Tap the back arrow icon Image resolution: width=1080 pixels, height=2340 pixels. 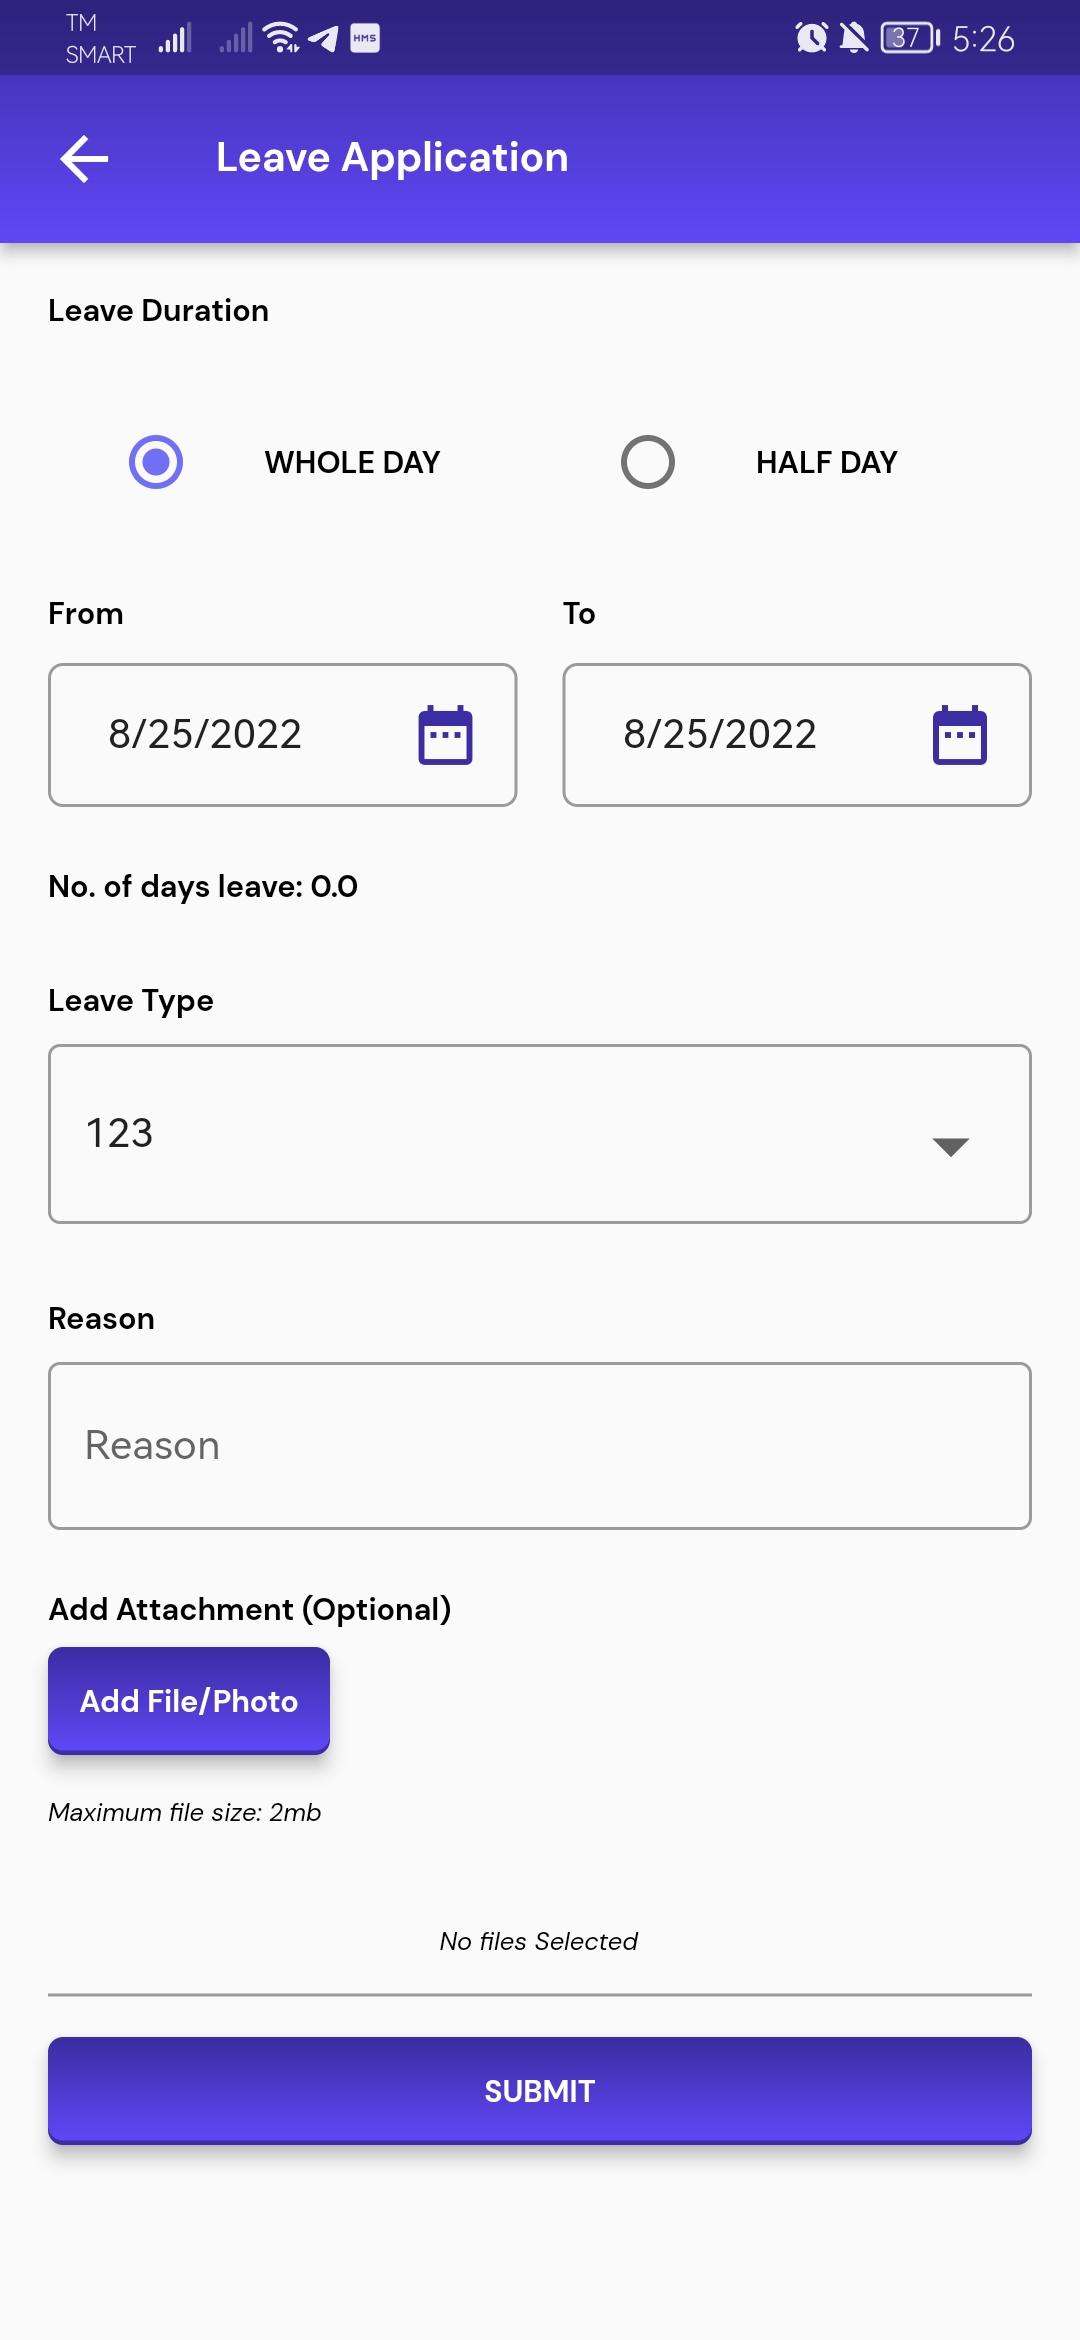pyautogui.click(x=84, y=159)
